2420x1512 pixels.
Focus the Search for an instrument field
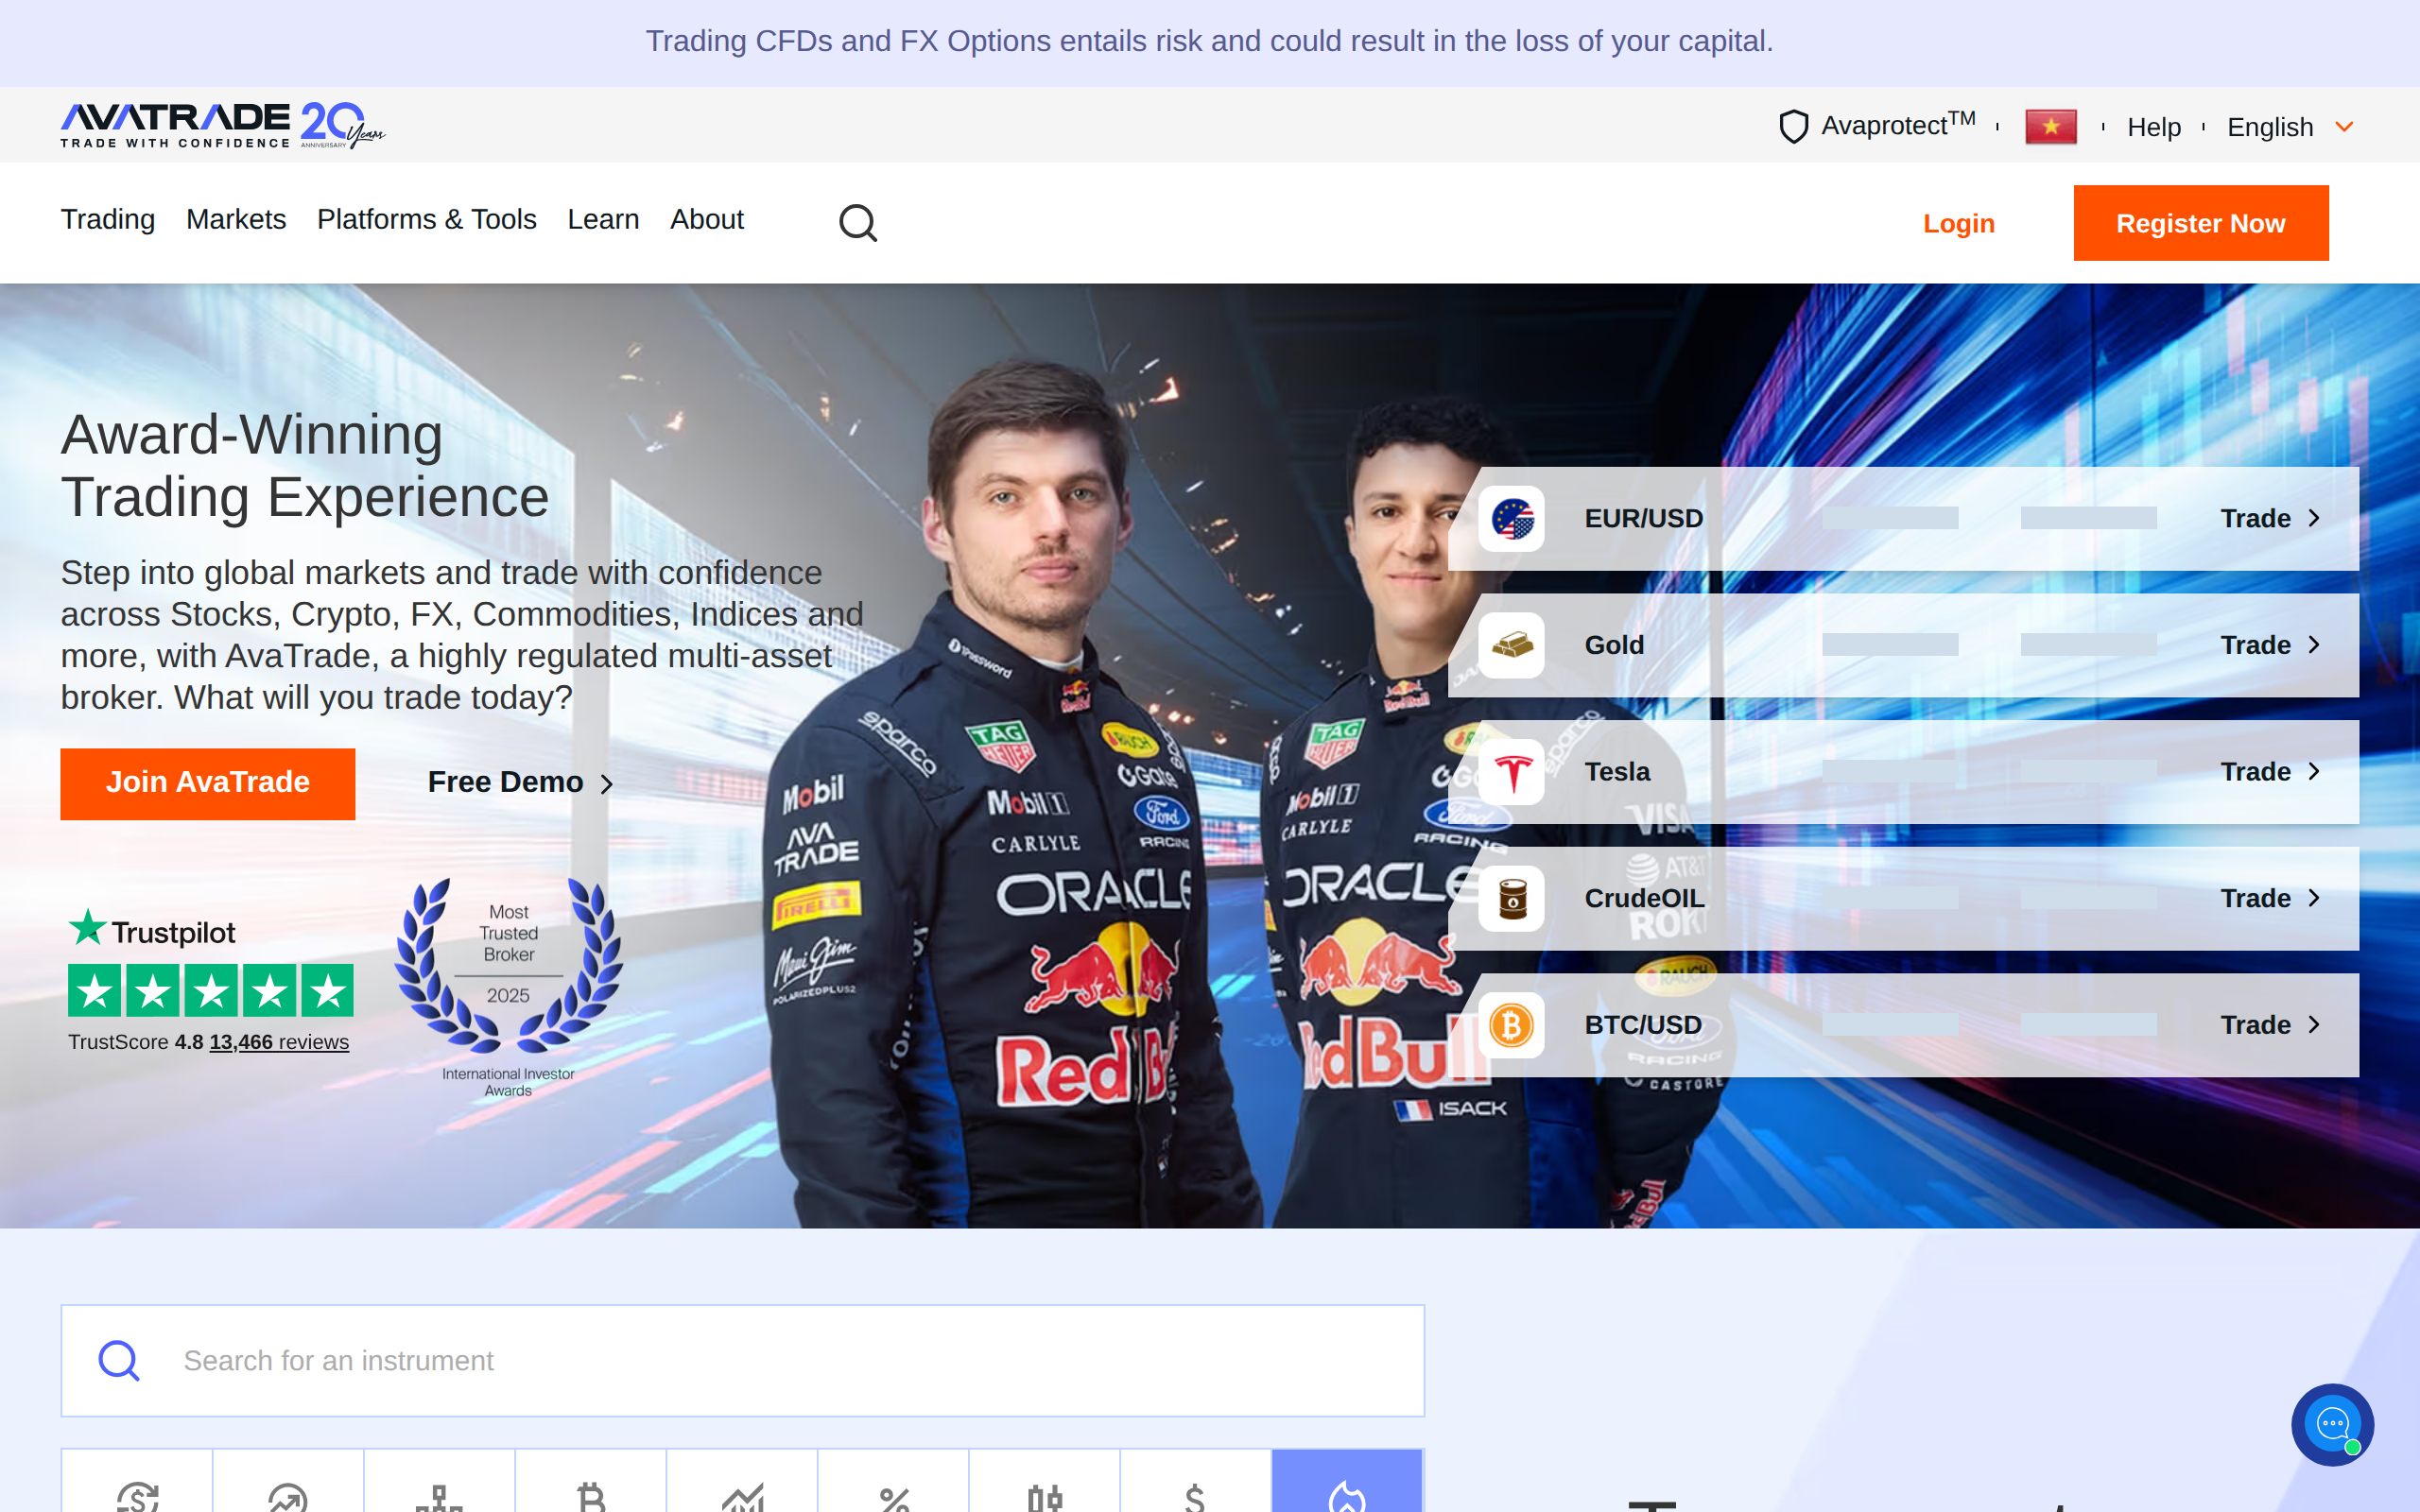click(x=742, y=1360)
